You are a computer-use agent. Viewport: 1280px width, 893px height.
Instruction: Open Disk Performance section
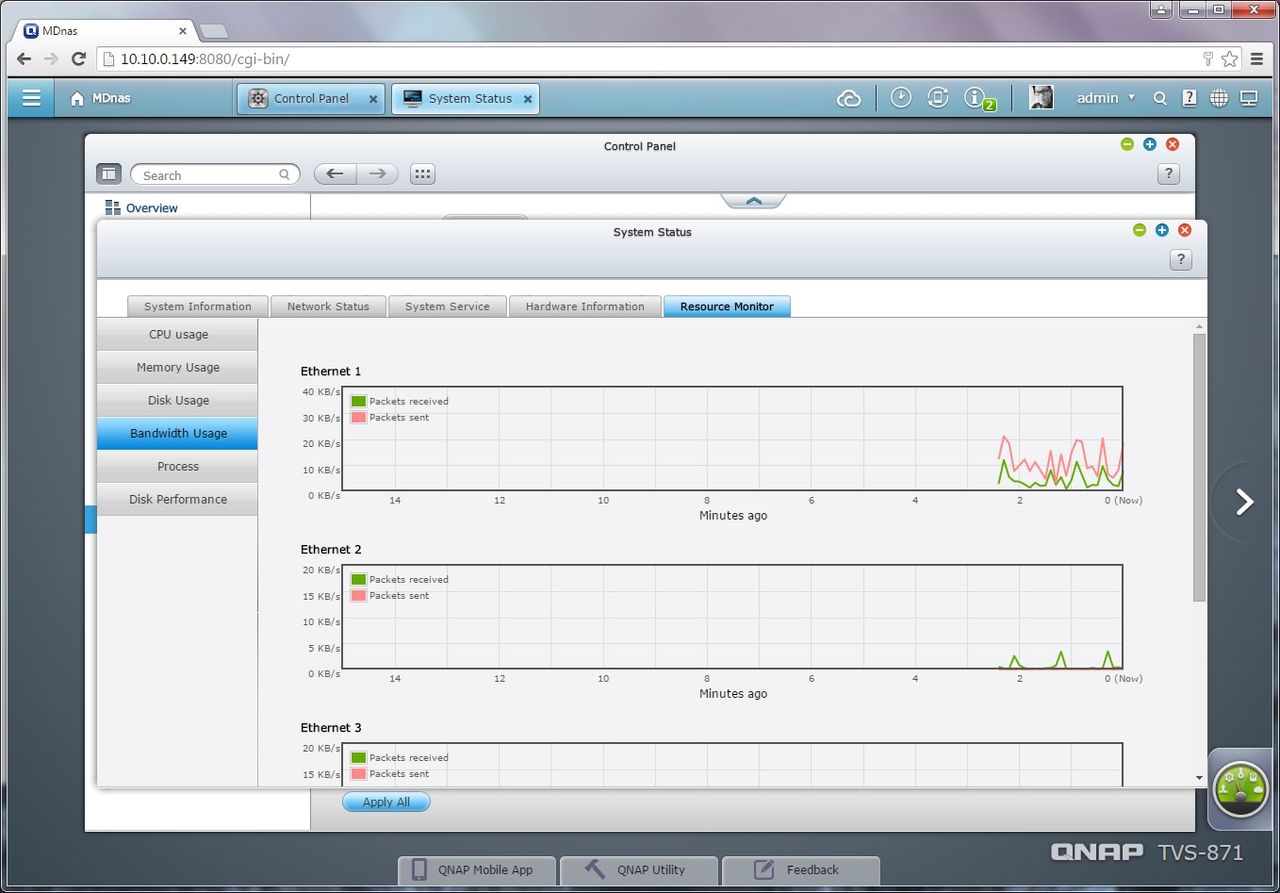coord(177,499)
